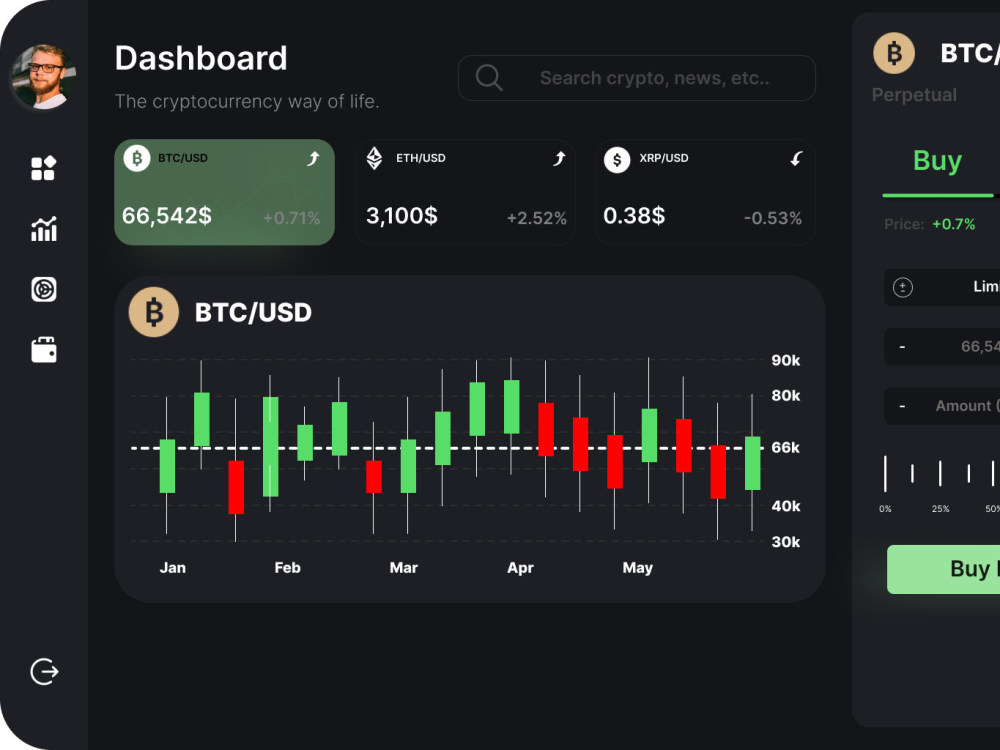The width and height of the screenshot is (1000, 750).
Task: Click the 80k axis label
Action: 786,395
